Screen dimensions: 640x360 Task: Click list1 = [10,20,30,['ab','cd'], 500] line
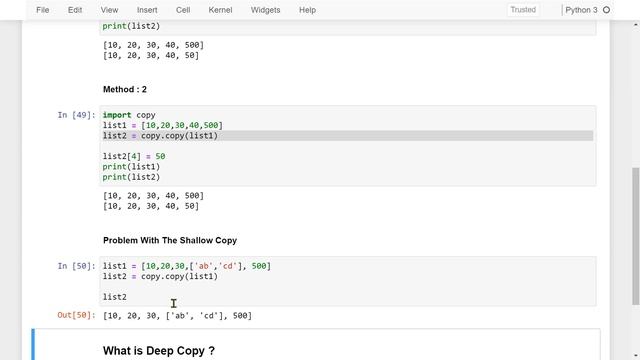click(187, 266)
